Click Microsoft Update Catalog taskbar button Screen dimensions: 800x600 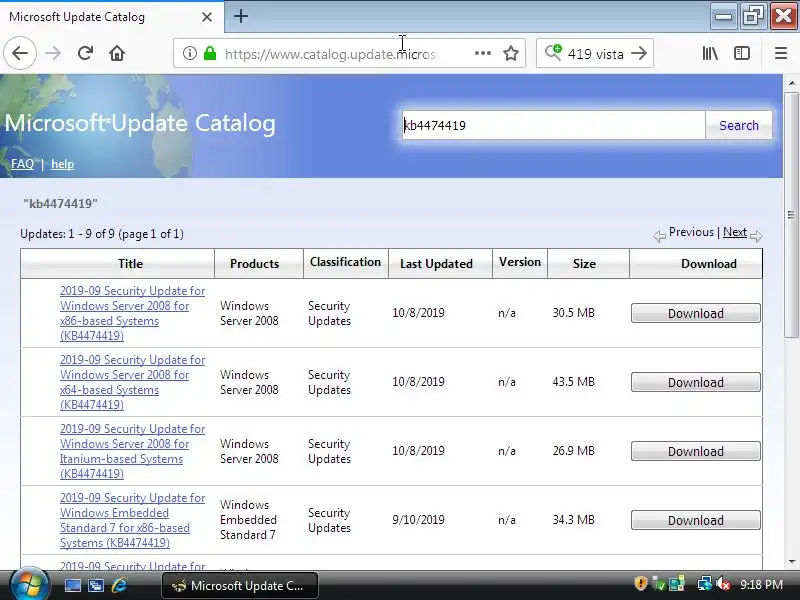240,586
